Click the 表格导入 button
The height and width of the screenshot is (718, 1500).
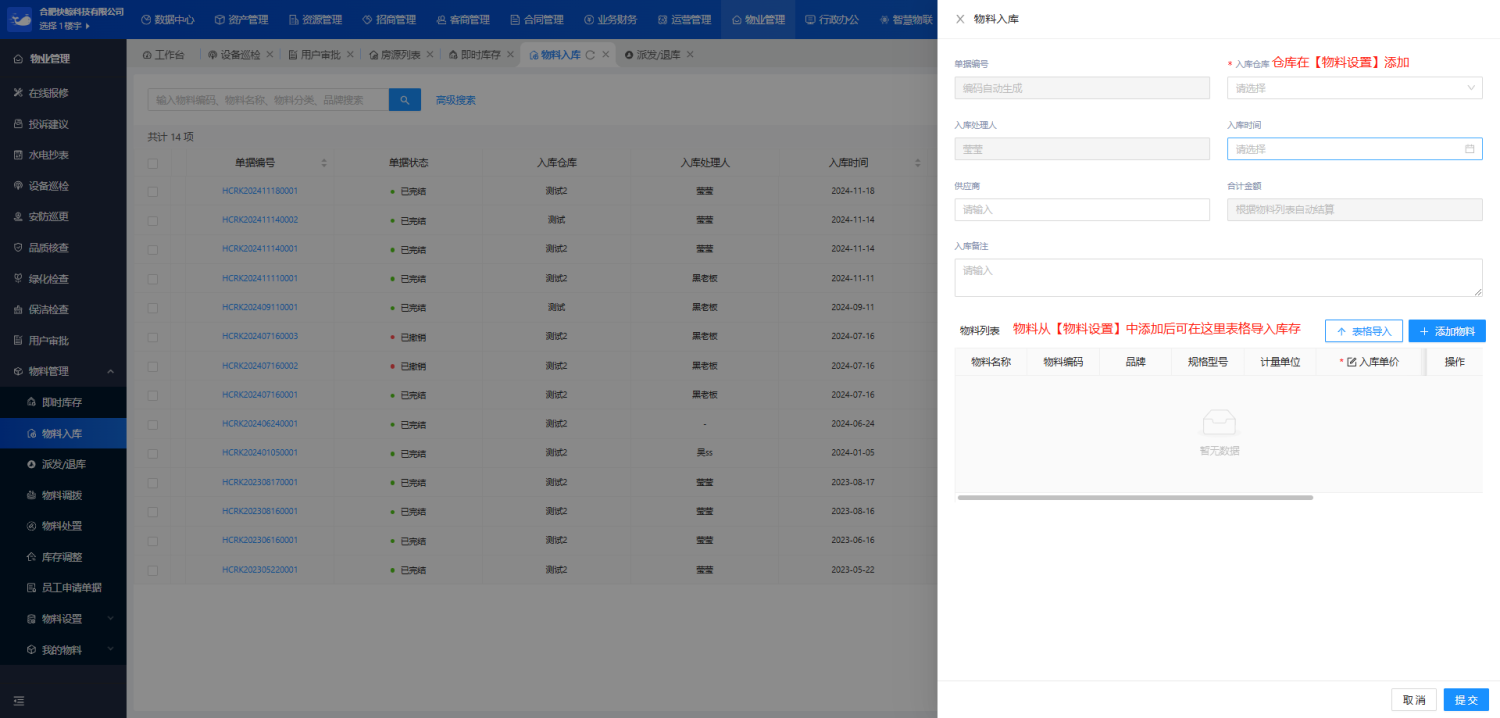point(1364,331)
